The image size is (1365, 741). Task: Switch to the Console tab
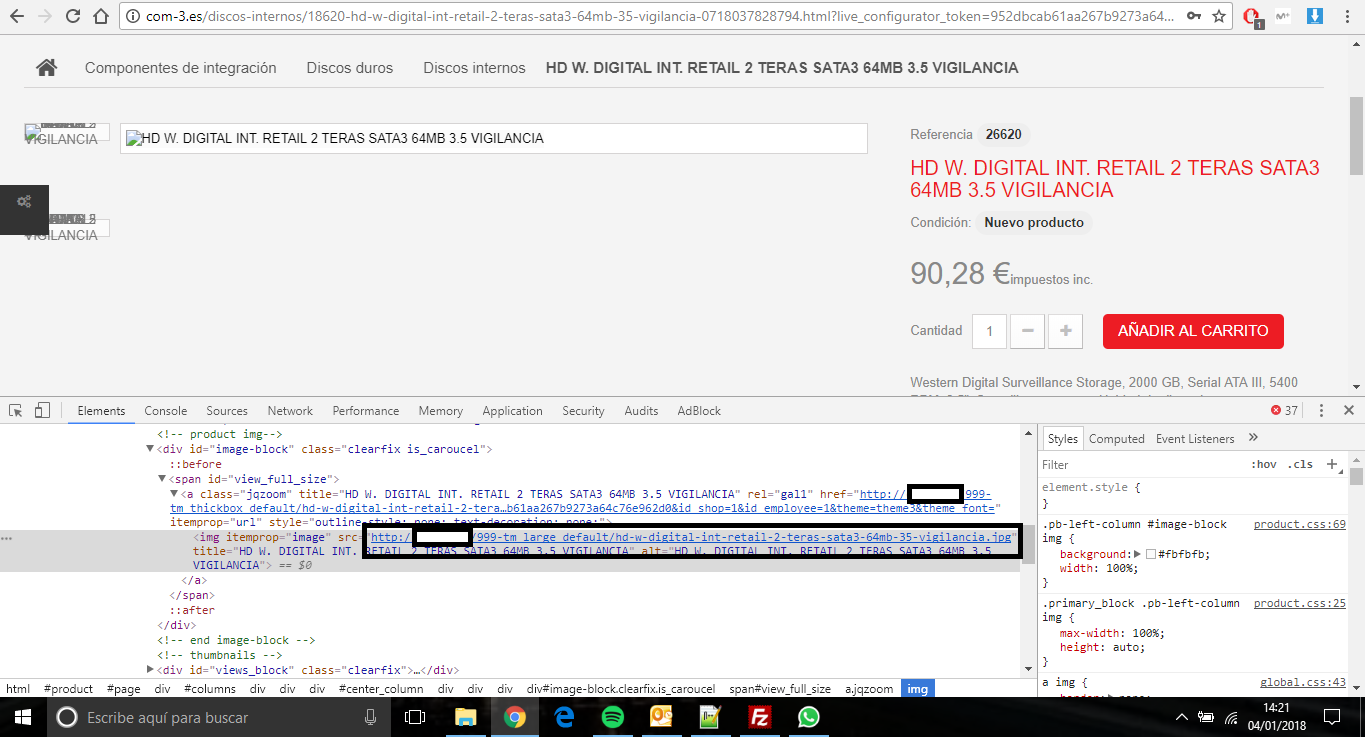[x=166, y=410]
